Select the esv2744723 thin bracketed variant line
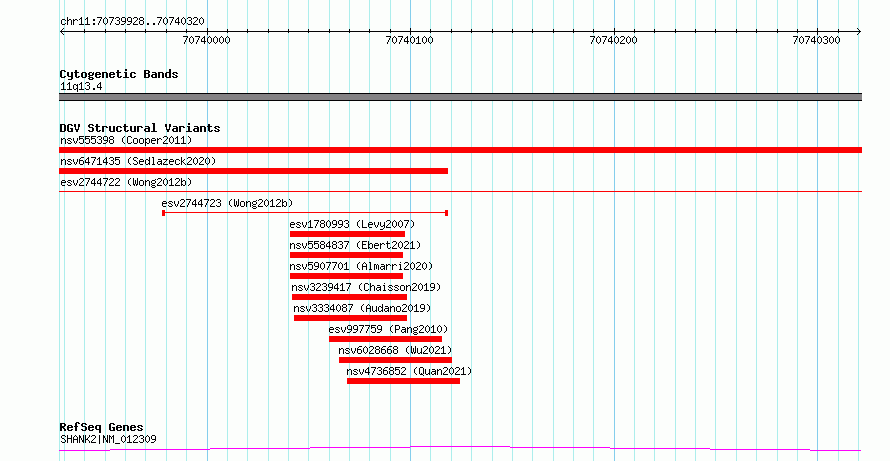 click(x=305, y=213)
